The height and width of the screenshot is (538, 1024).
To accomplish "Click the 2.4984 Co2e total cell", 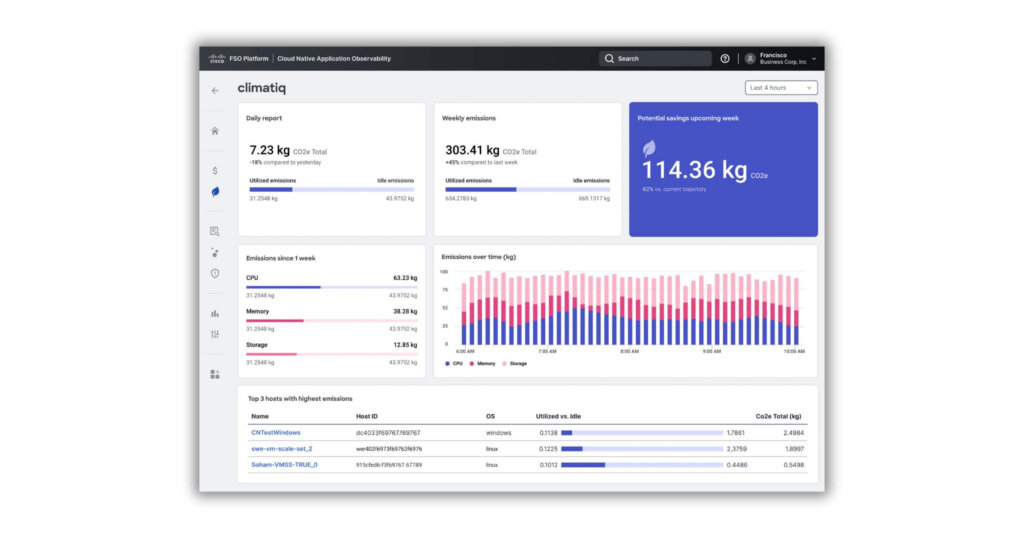I will click(793, 433).
